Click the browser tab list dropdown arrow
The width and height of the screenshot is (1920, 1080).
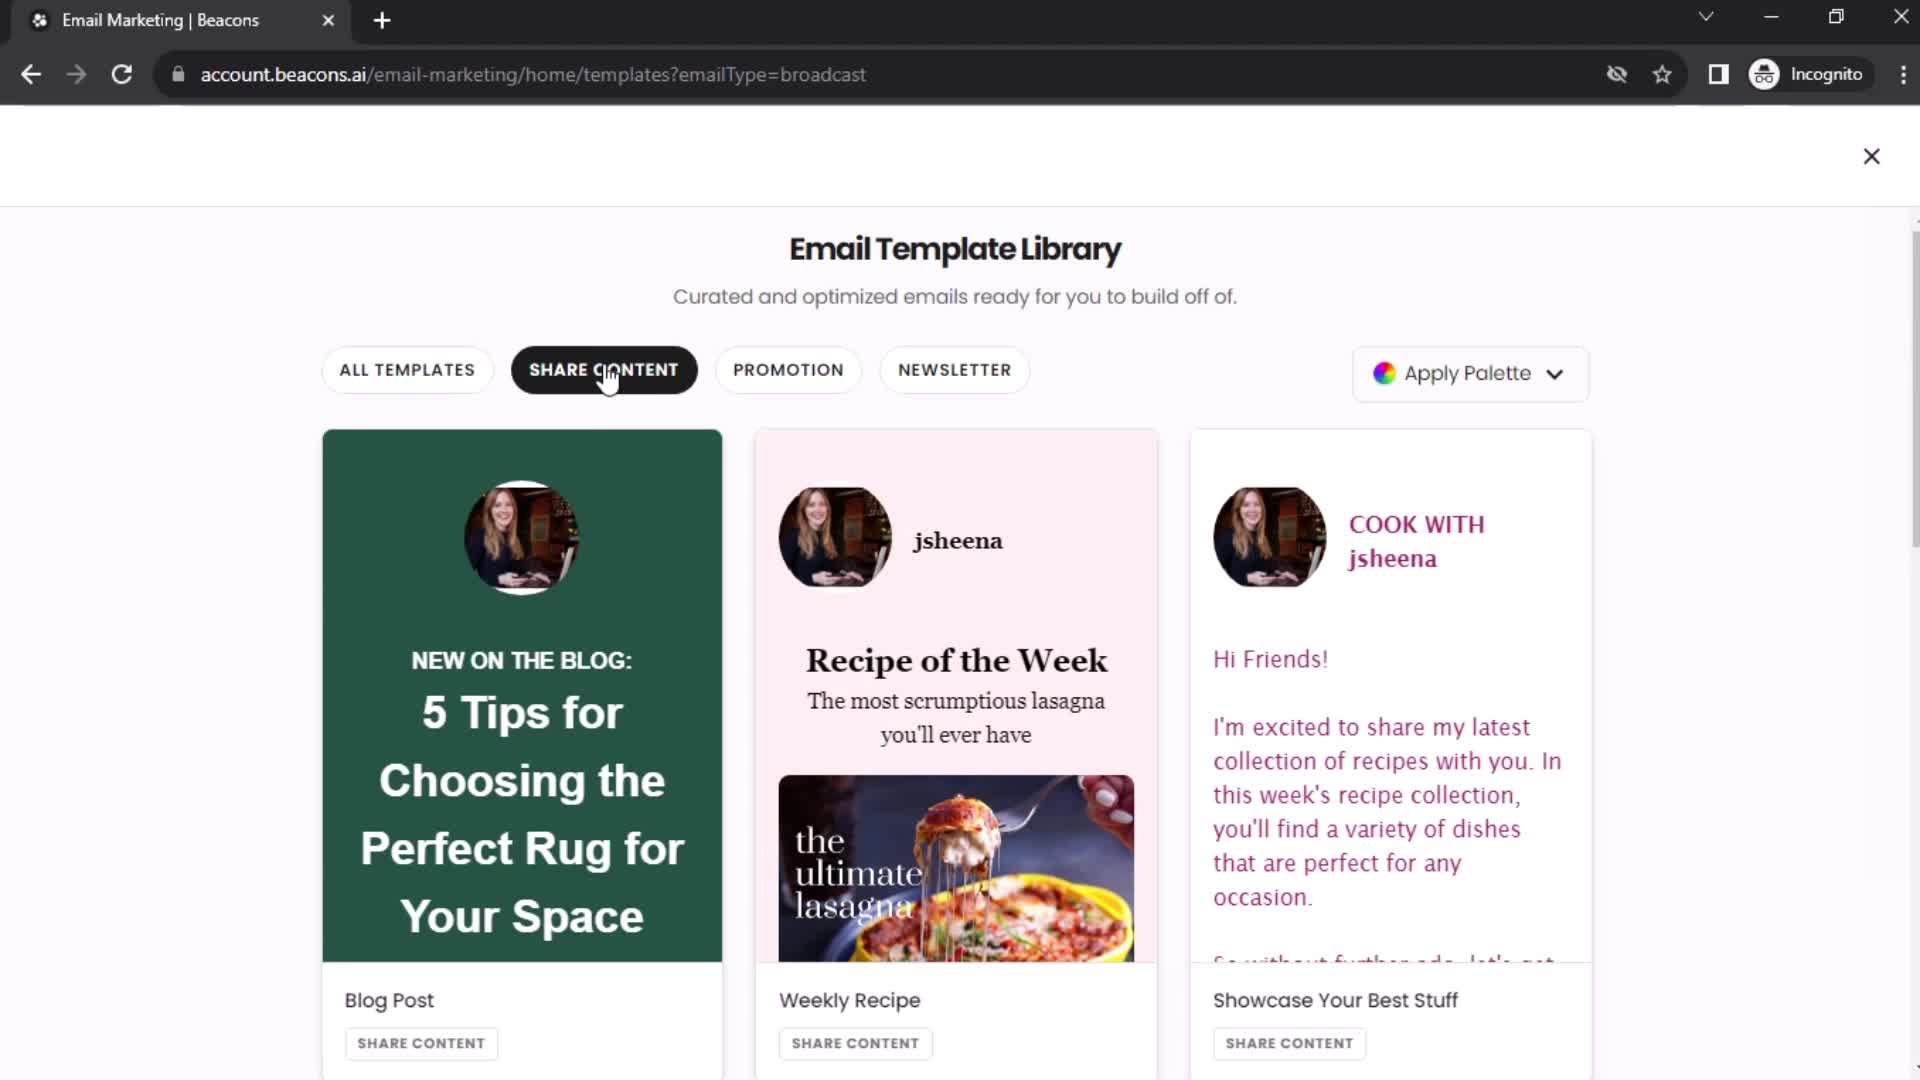click(1705, 18)
